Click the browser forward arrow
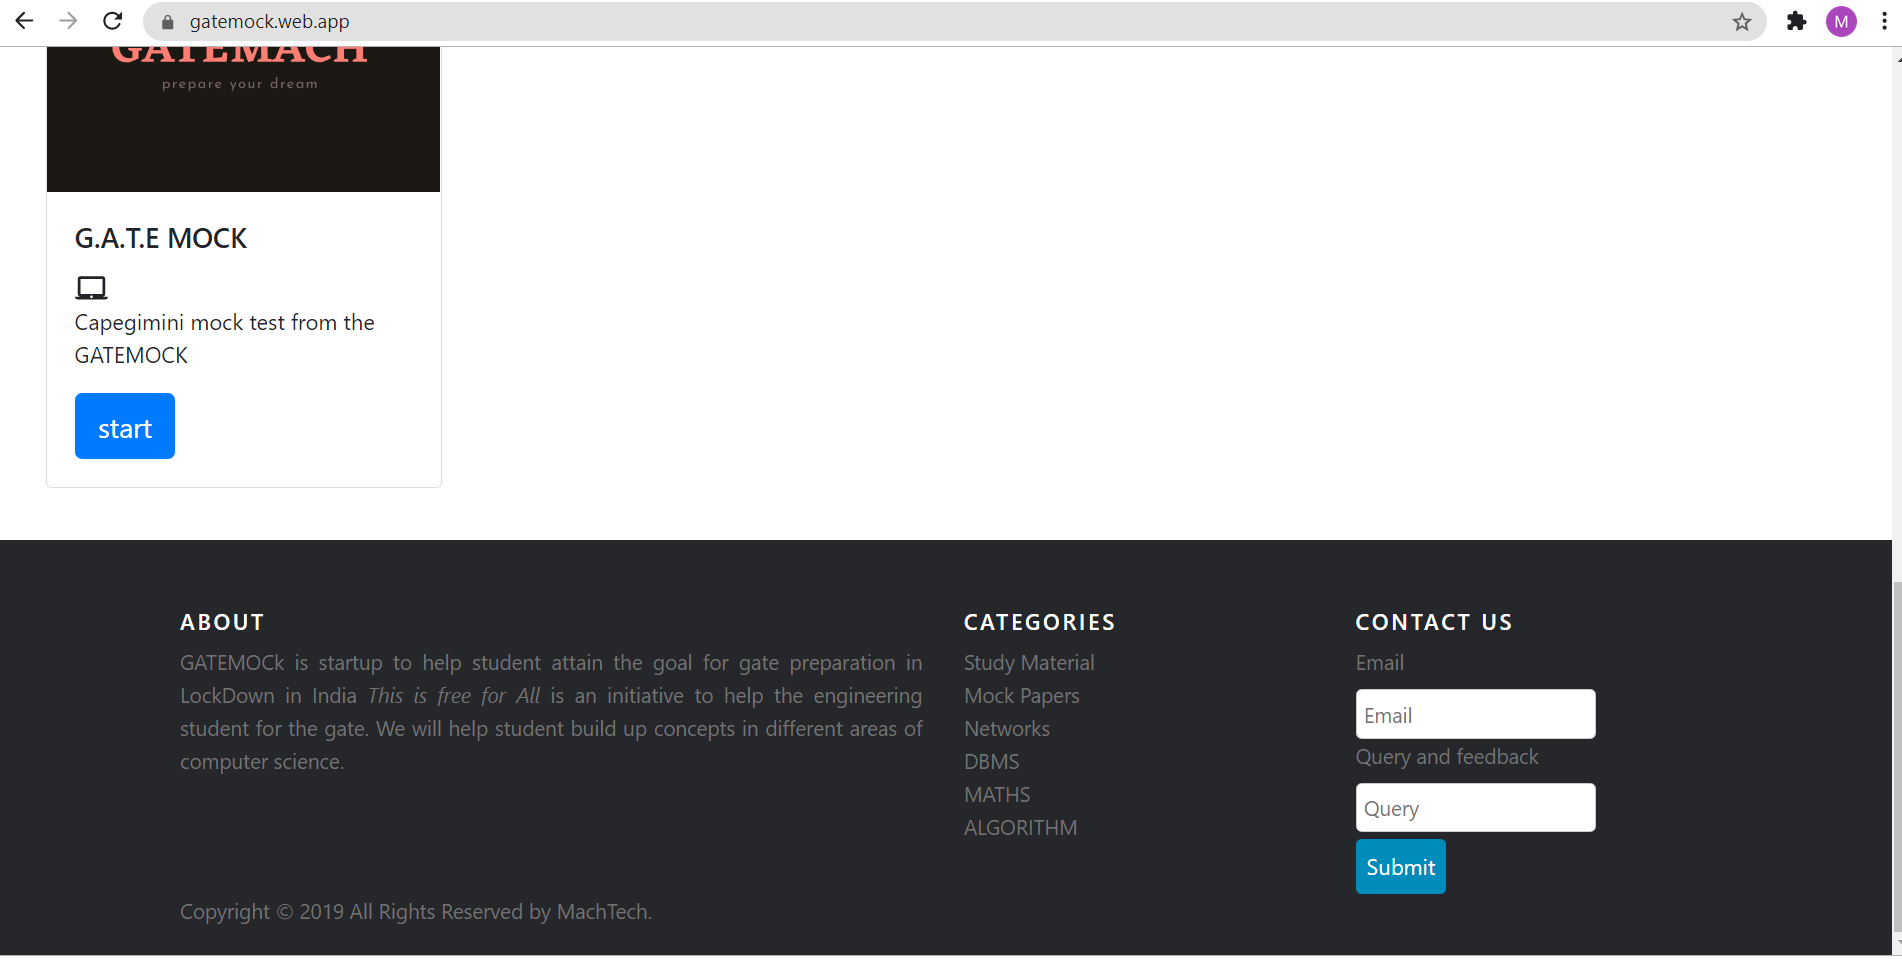This screenshot has width=1902, height=961. click(68, 21)
